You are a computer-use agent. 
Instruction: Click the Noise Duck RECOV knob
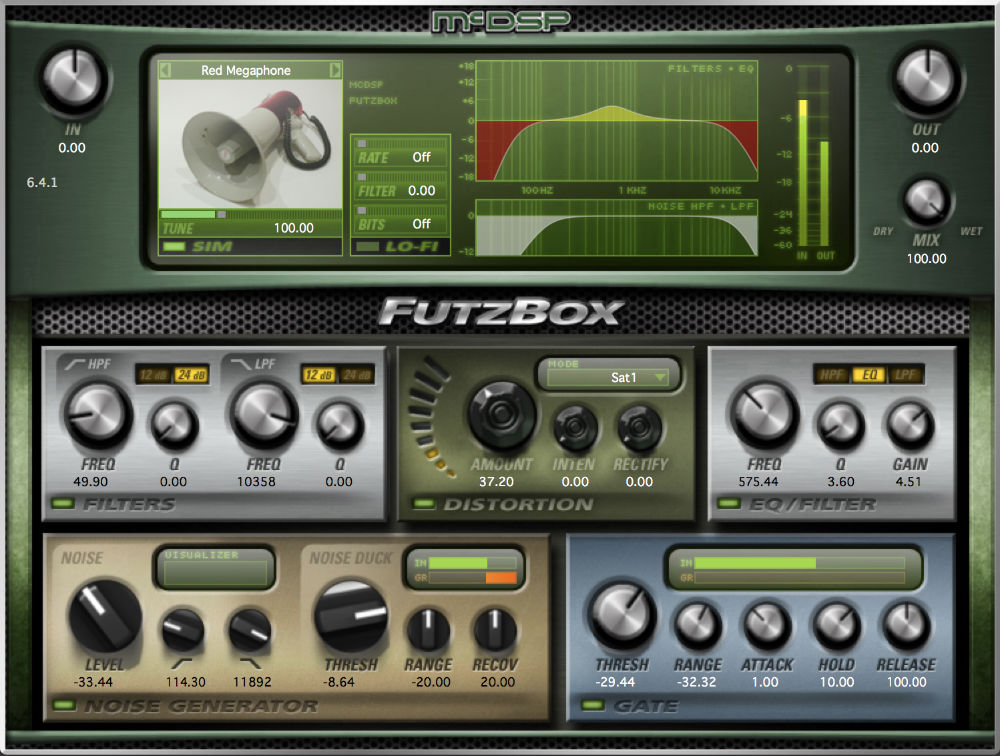pos(494,630)
